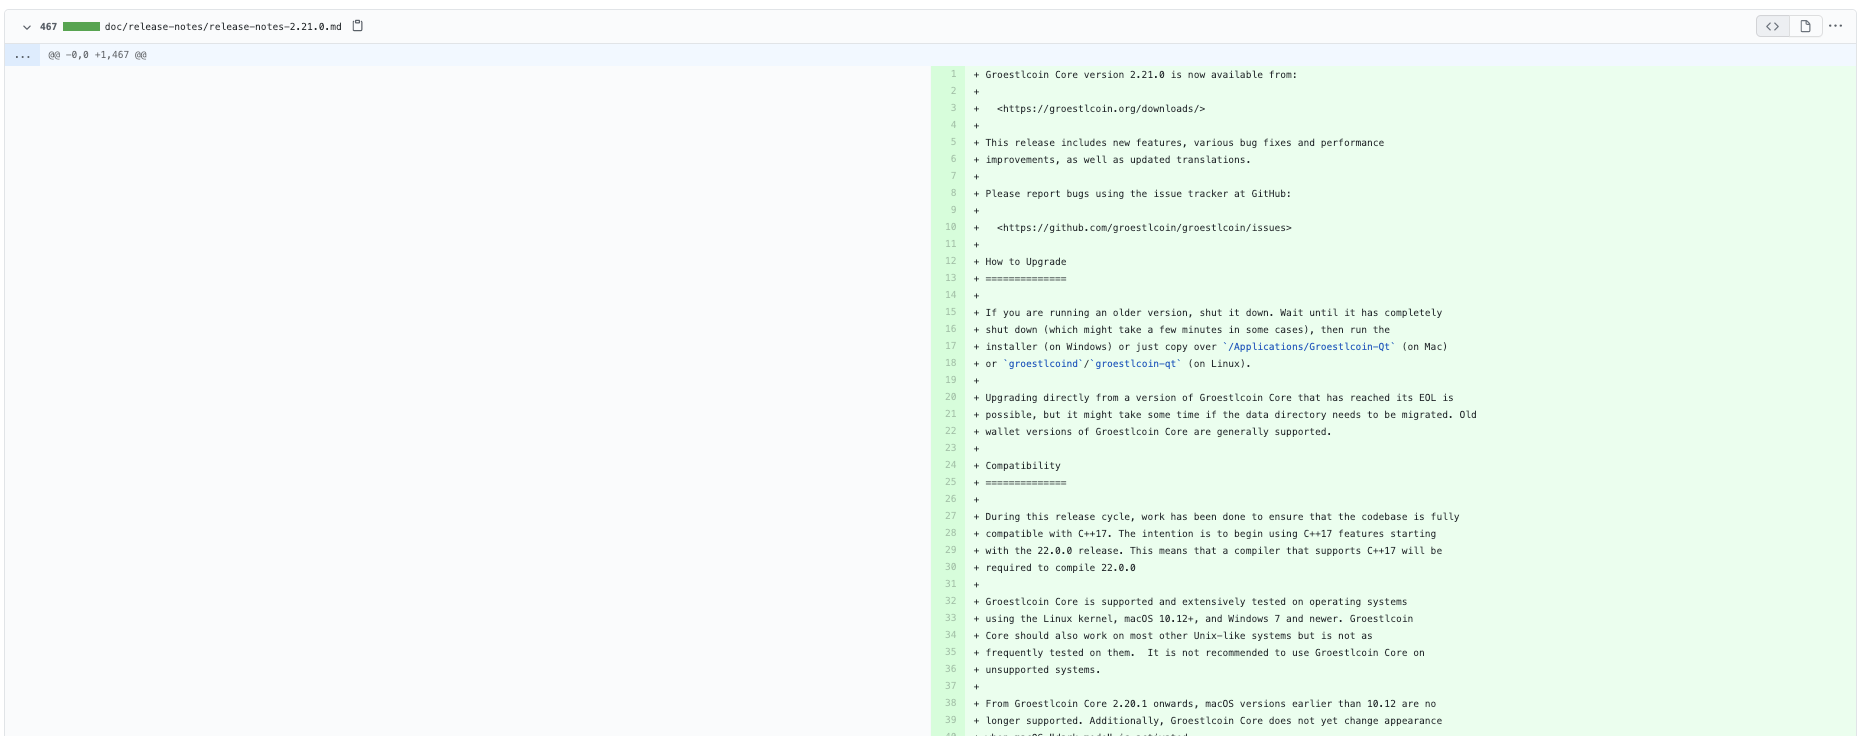Click the 'groestlcoind' code text
Viewport: 1864px width, 736px height.
point(1044,364)
